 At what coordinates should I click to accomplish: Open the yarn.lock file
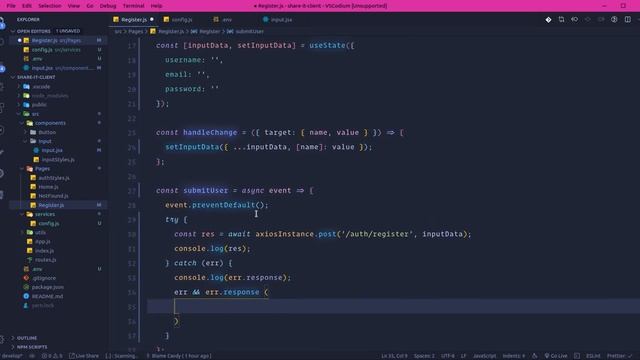click(43, 305)
